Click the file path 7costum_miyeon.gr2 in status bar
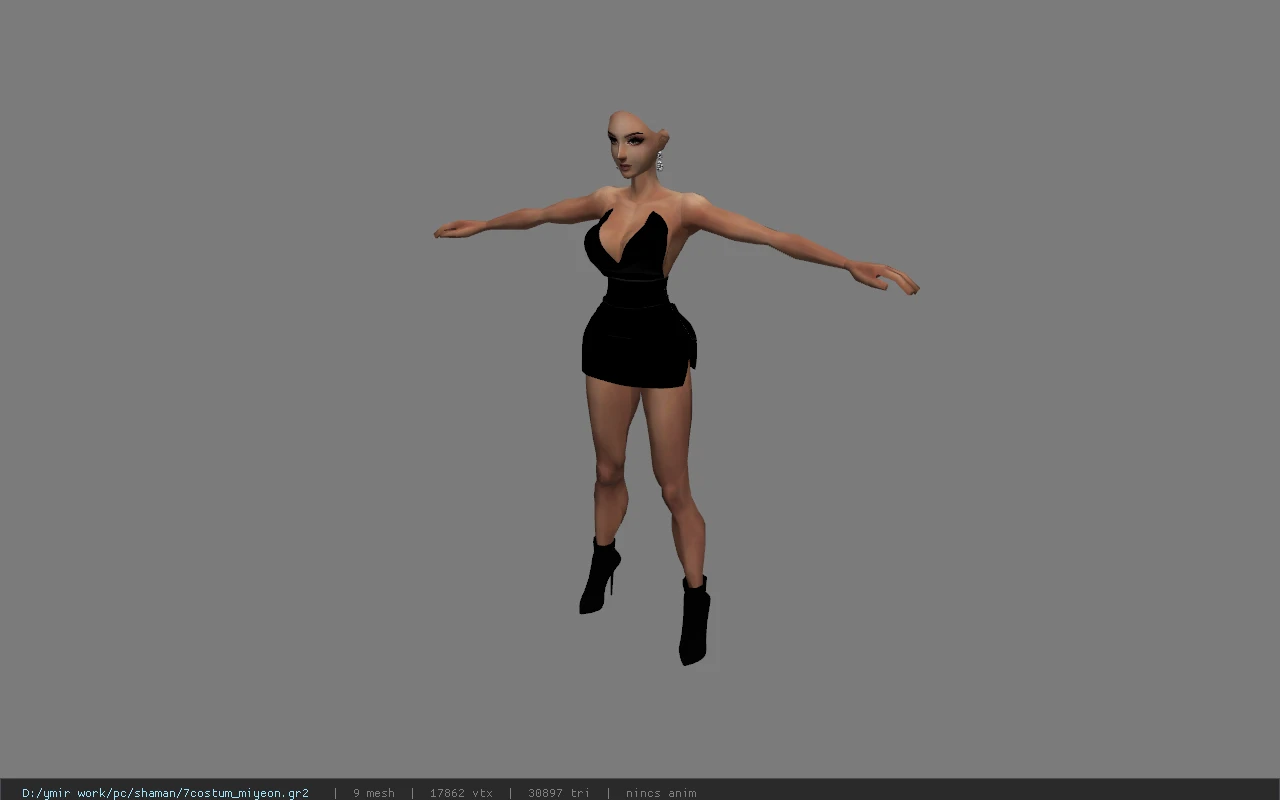The image size is (1280, 800). [165, 793]
